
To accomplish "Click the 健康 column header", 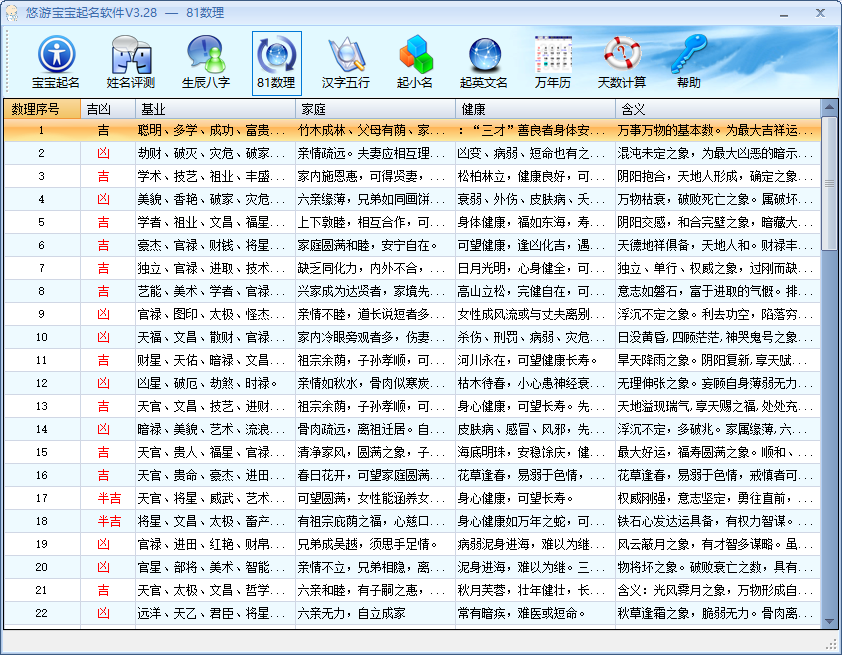I will [535, 109].
